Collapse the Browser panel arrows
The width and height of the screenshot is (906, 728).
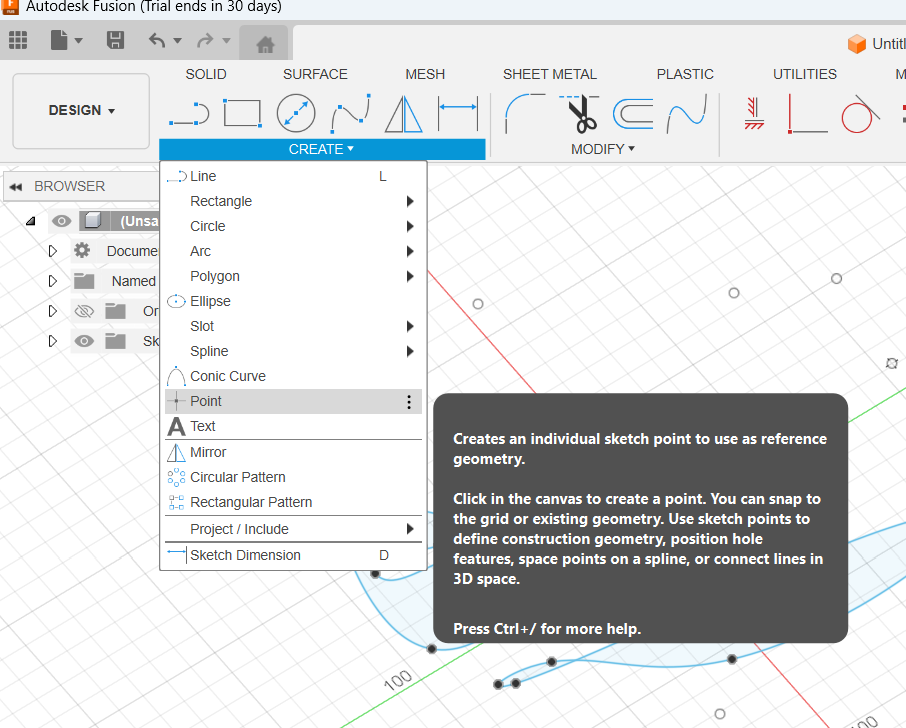tap(16, 187)
